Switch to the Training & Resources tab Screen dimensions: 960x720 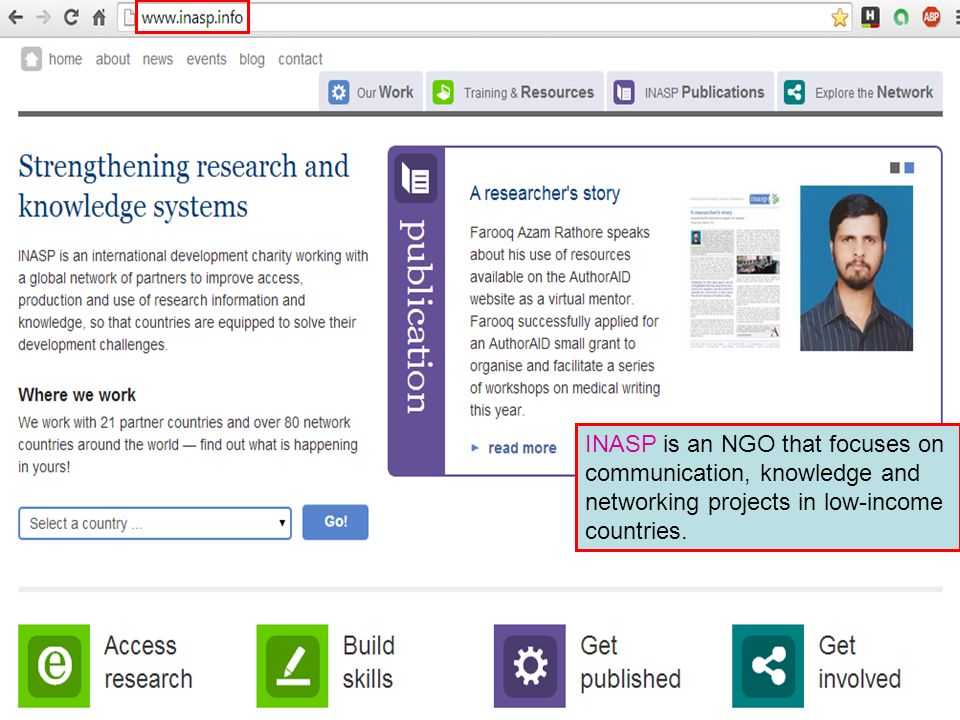click(x=515, y=92)
